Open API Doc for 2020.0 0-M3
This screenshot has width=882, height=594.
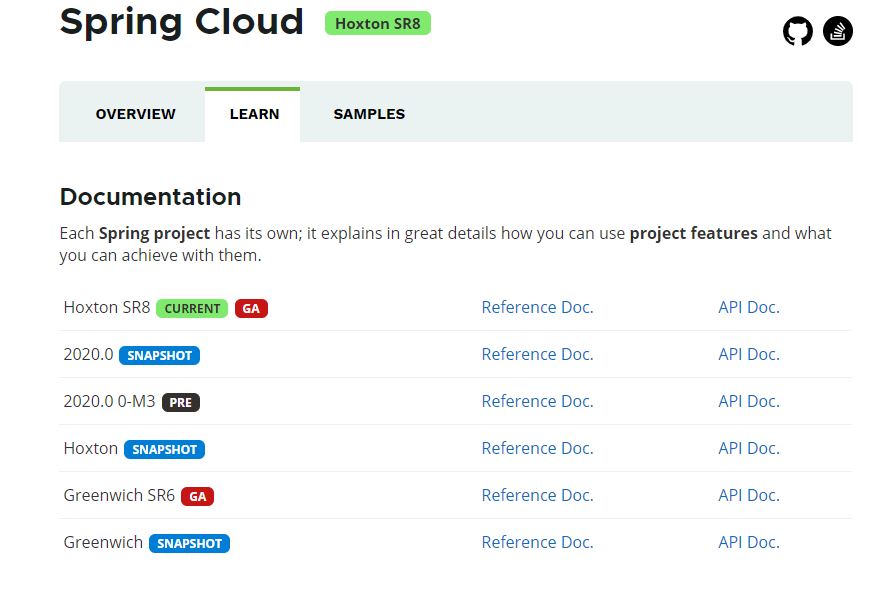pos(748,401)
